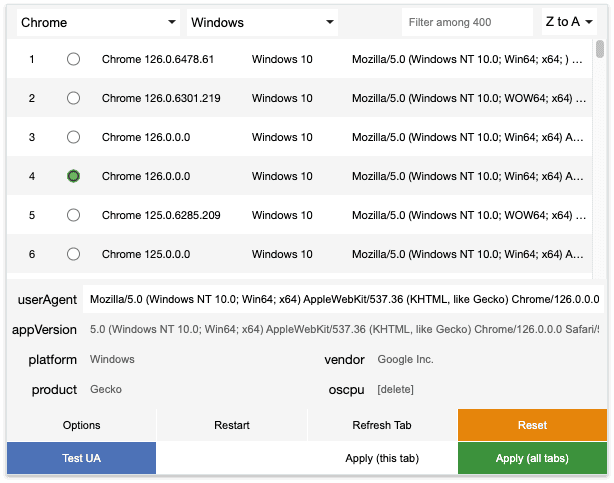
Task: Click Chrome 126.0.0.0 in row 4
Action: (x=146, y=176)
